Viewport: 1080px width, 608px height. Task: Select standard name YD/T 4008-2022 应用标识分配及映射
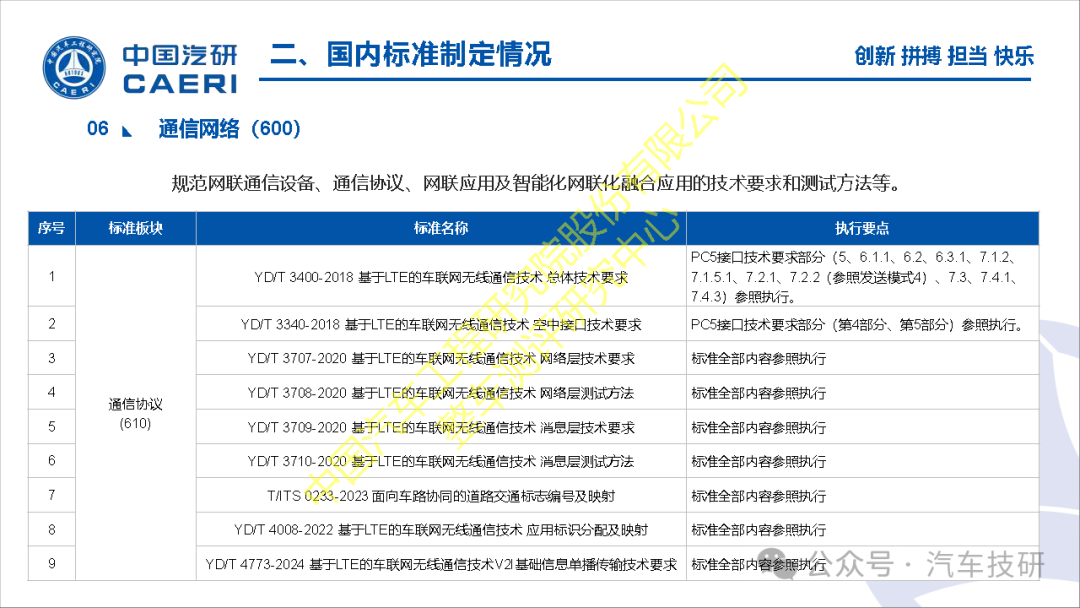[x=441, y=530]
